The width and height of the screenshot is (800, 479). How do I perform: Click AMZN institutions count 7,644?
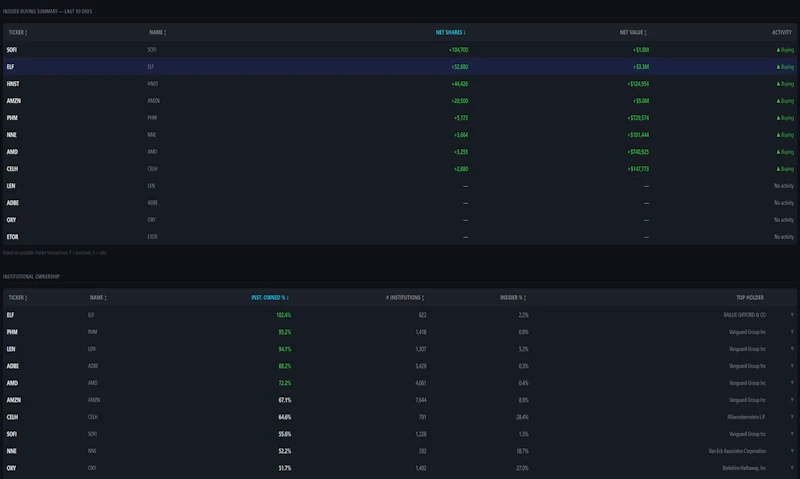(421, 400)
